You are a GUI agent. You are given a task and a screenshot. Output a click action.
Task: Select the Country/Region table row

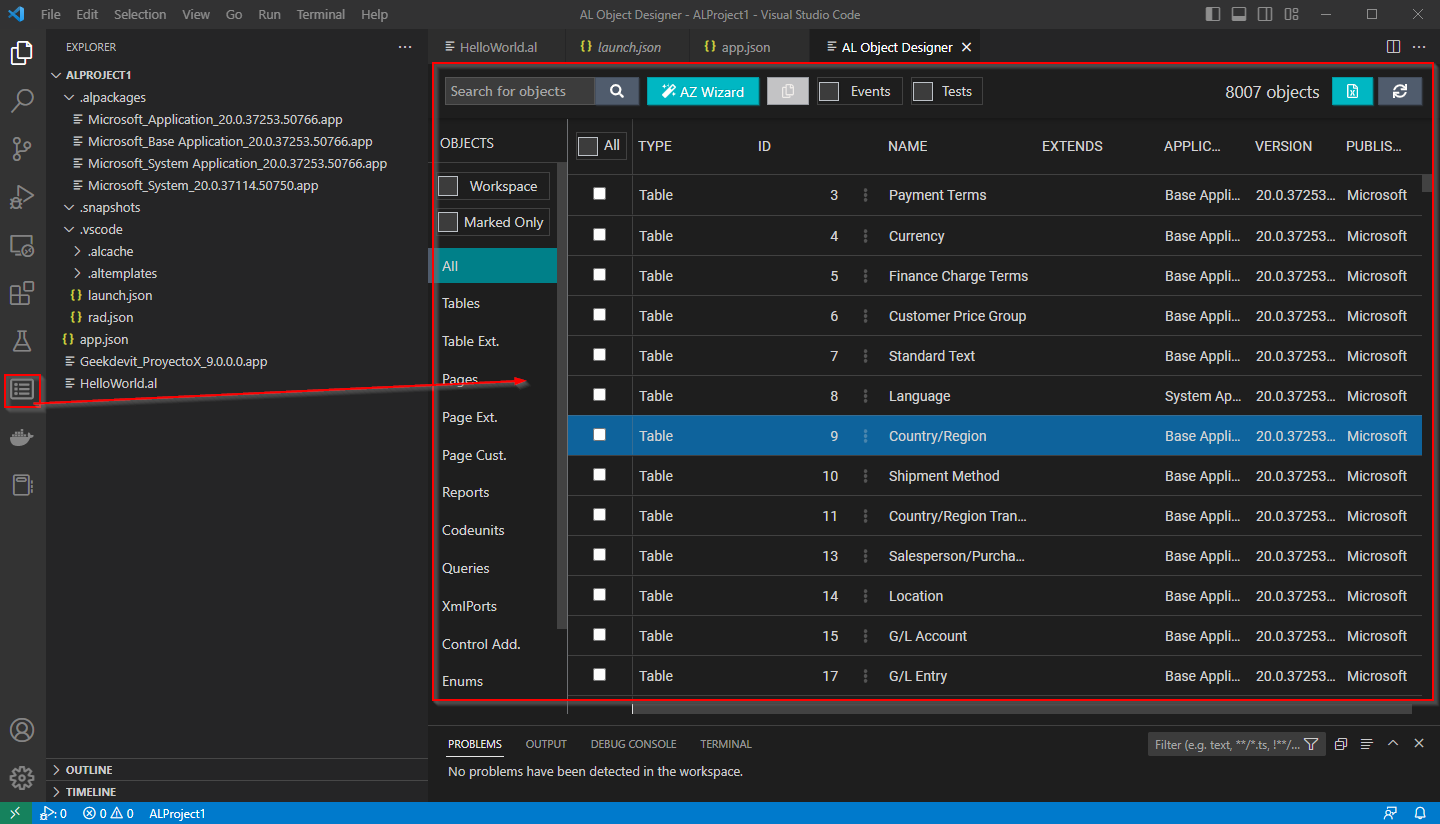[995, 436]
